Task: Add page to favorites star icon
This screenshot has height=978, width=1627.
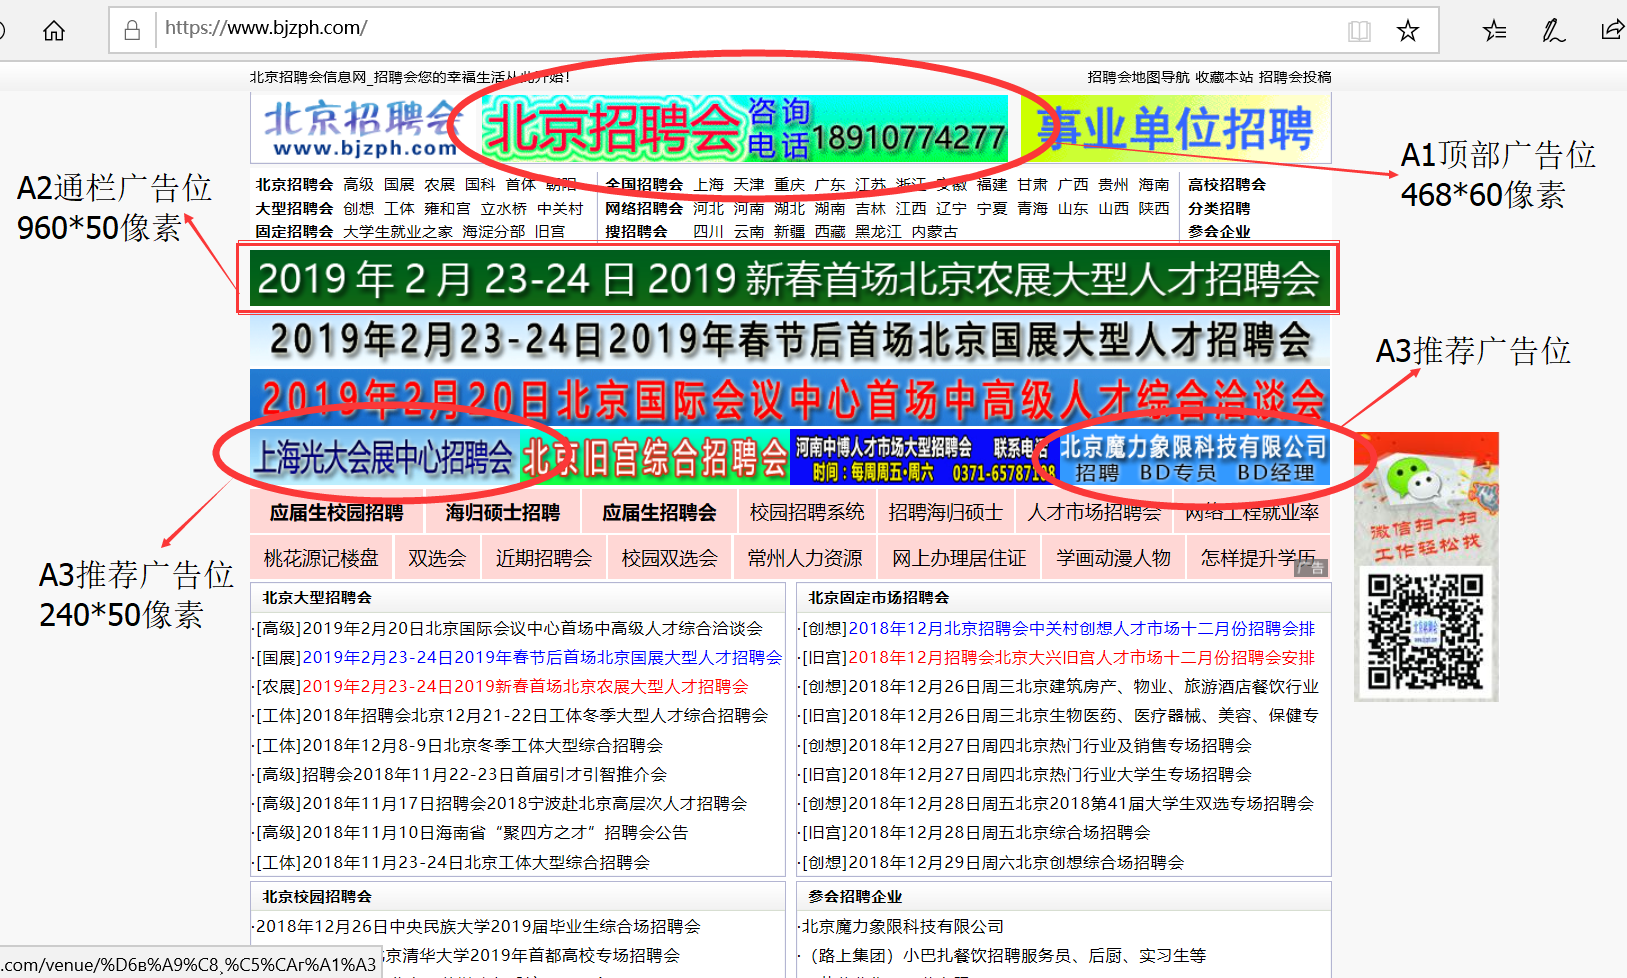Action: click(1408, 31)
